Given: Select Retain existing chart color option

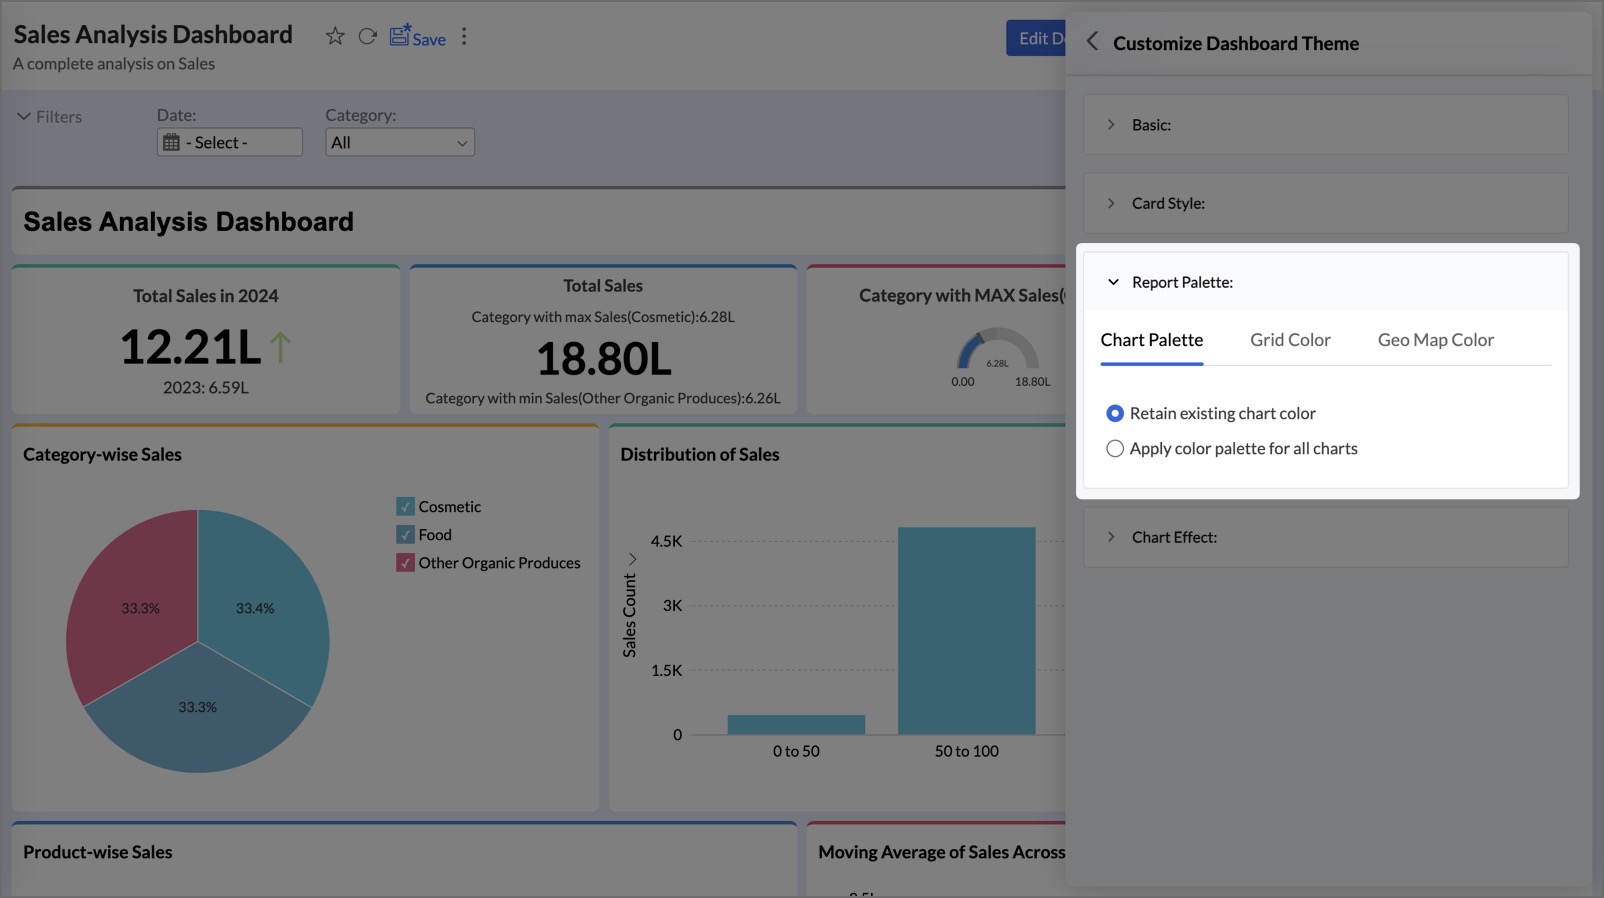Looking at the screenshot, I should [1115, 414].
